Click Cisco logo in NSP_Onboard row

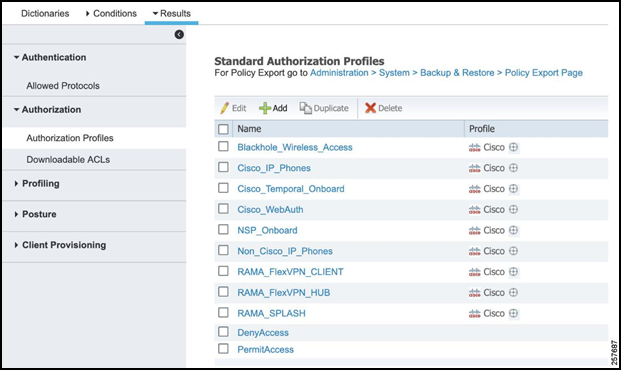click(x=474, y=231)
